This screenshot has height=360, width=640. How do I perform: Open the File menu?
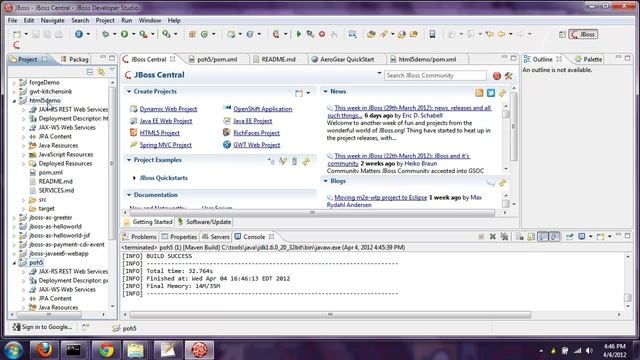click(x=12, y=20)
